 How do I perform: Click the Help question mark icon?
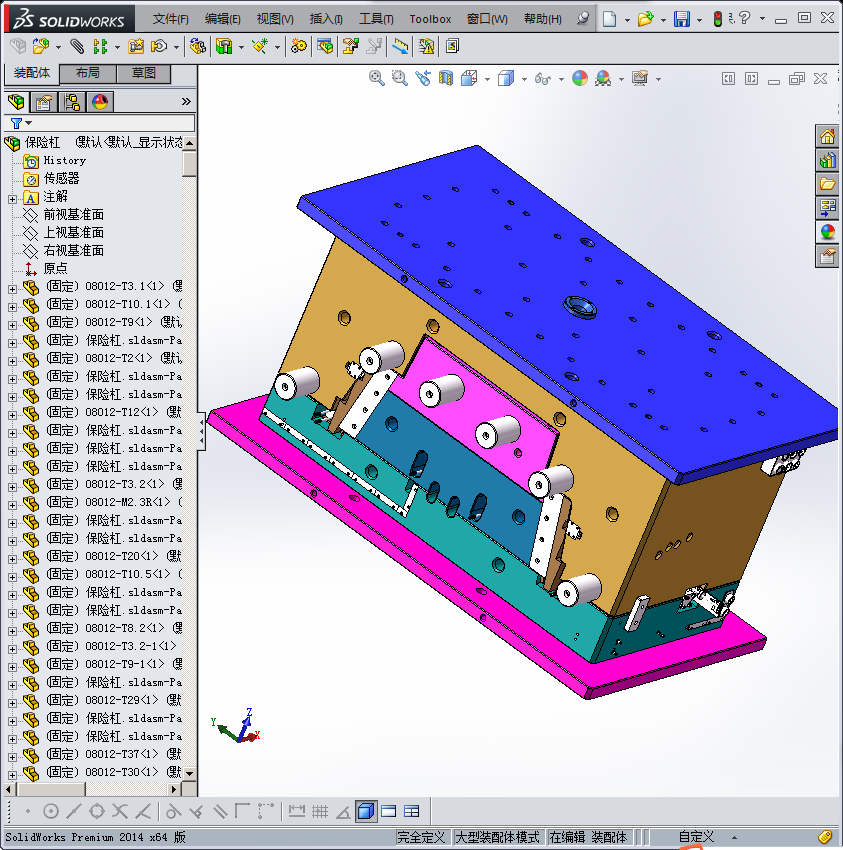[745, 19]
